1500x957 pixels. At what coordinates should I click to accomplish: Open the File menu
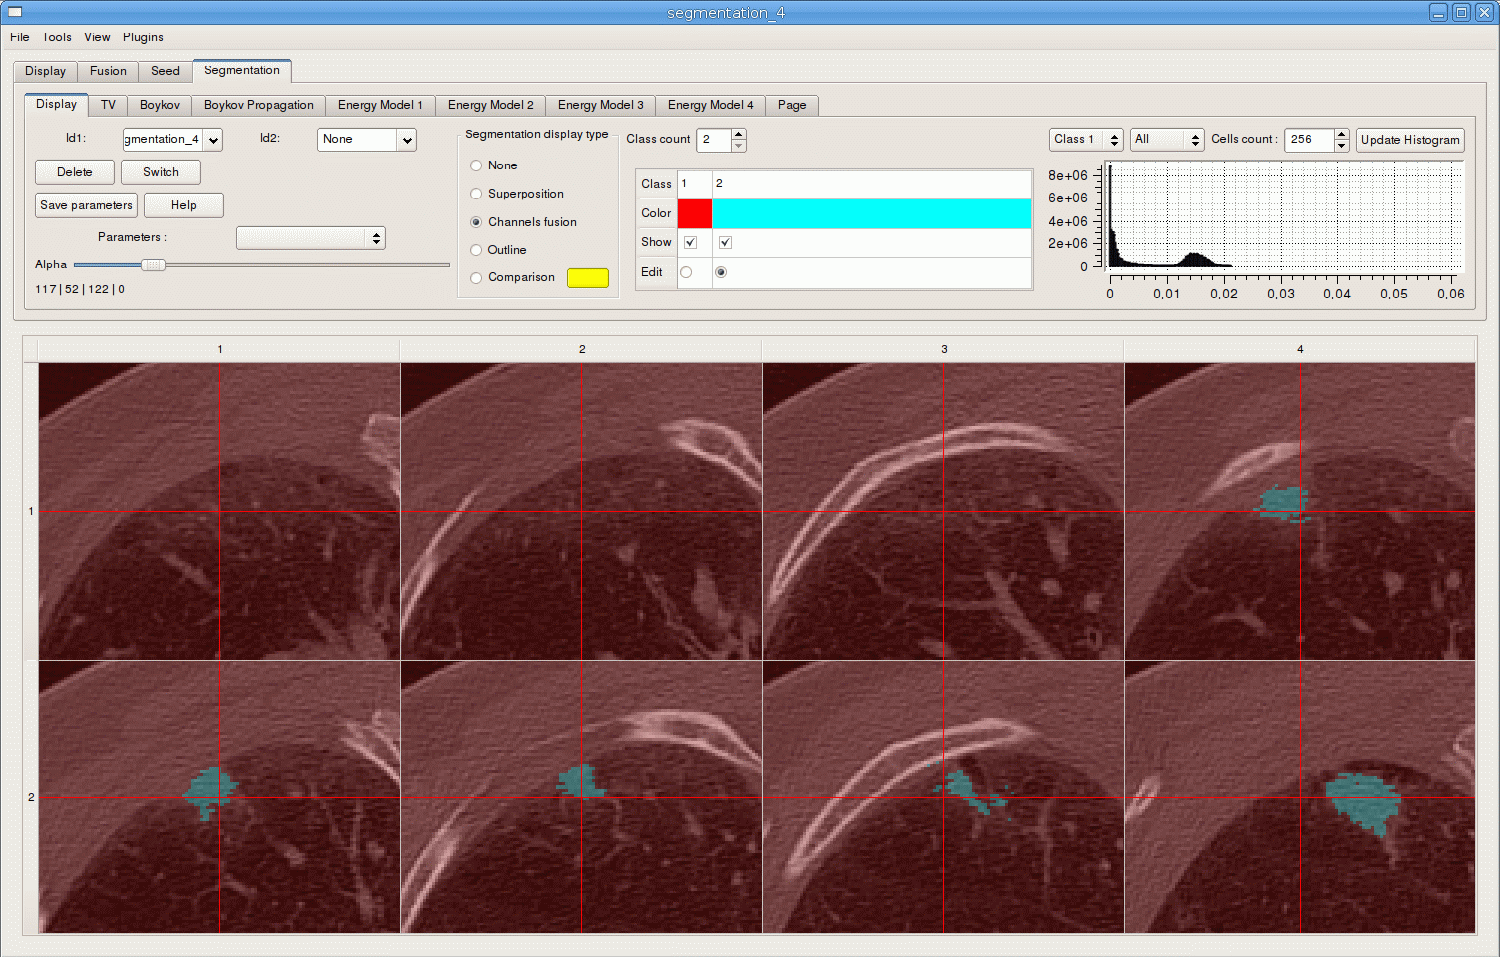tap(19, 37)
